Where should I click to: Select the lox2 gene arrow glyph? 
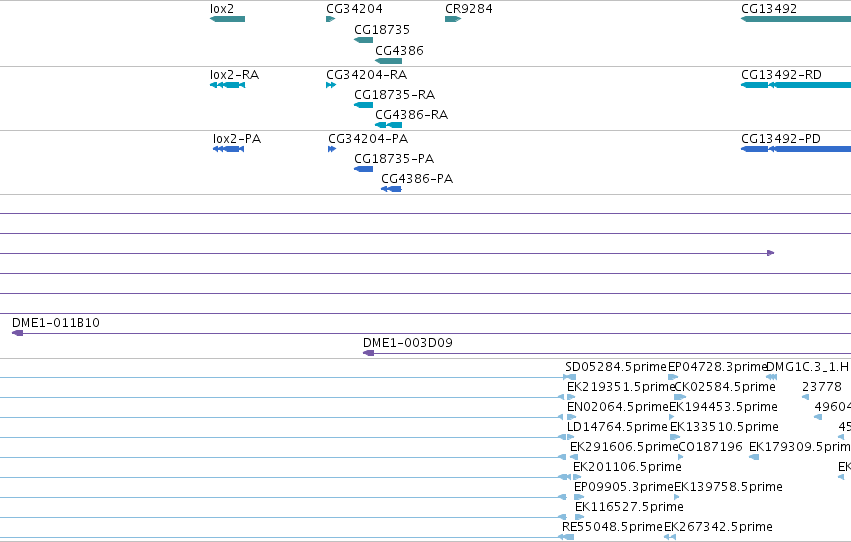(227, 19)
